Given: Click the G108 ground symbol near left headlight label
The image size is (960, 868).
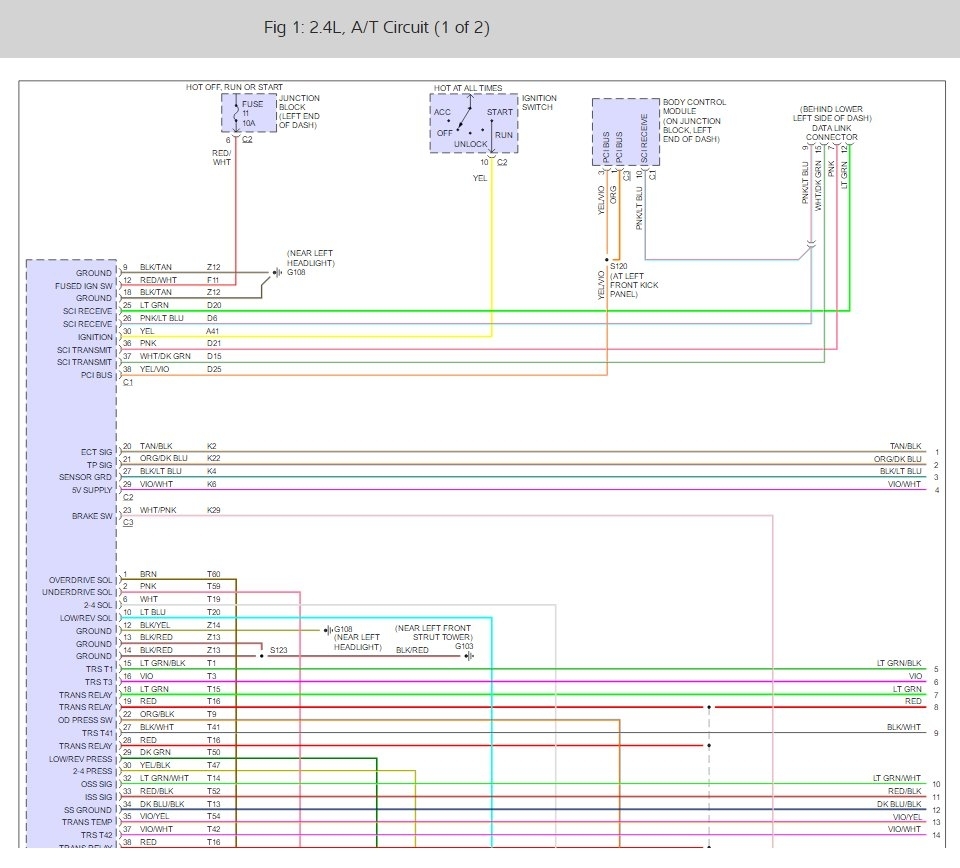Looking at the screenshot, I should [277, 272].
